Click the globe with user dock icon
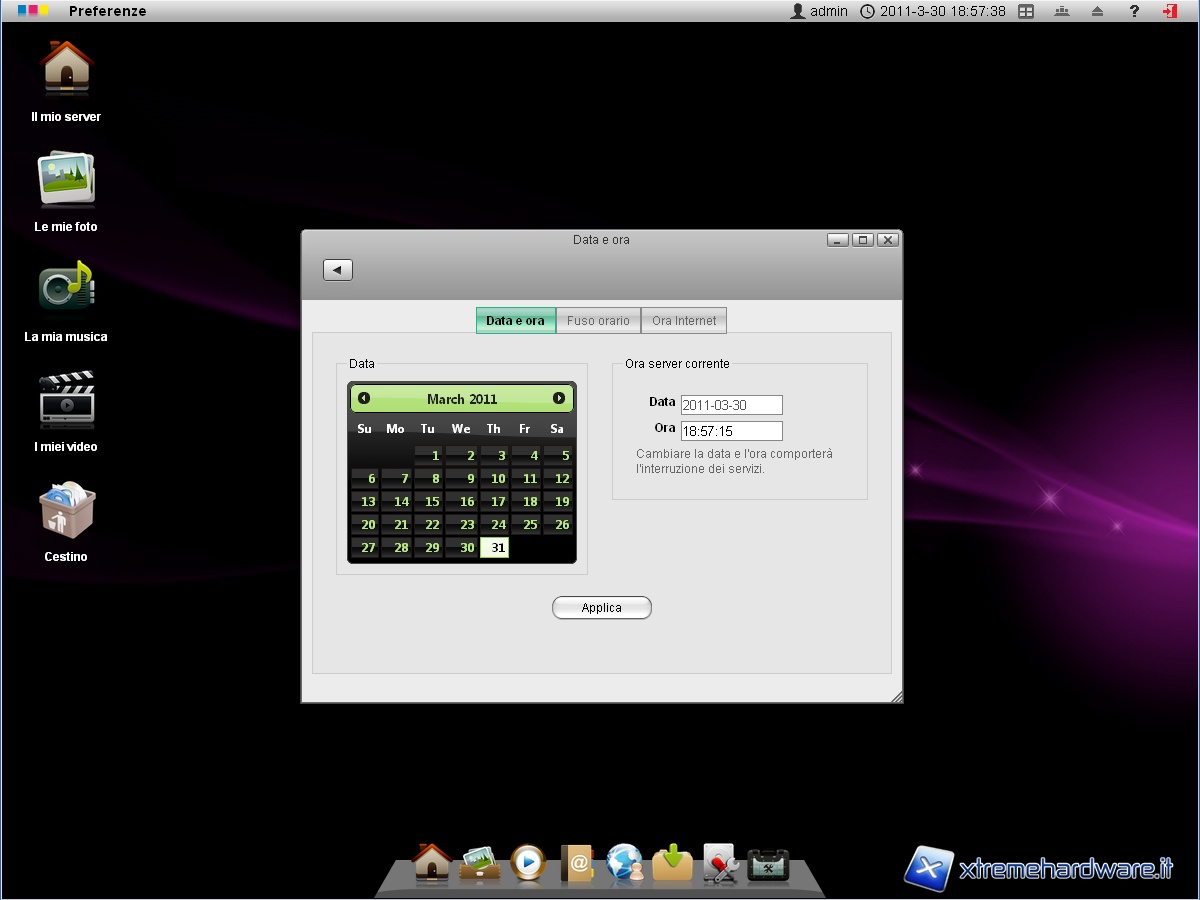The width and height of the screenshot is (1200, 900). [625, 862]
